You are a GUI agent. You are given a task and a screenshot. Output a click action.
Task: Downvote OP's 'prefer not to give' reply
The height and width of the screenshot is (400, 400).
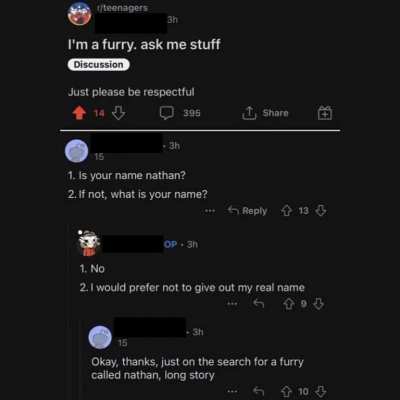tap(319, 304)
